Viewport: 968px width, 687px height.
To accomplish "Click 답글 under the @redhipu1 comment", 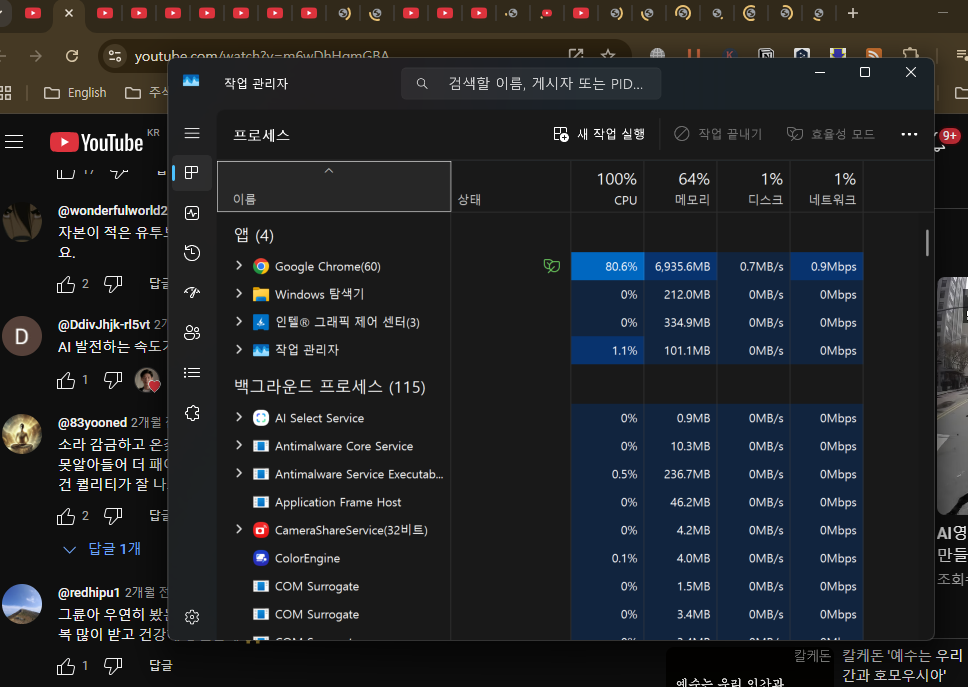I will click(x=161, y=665).
